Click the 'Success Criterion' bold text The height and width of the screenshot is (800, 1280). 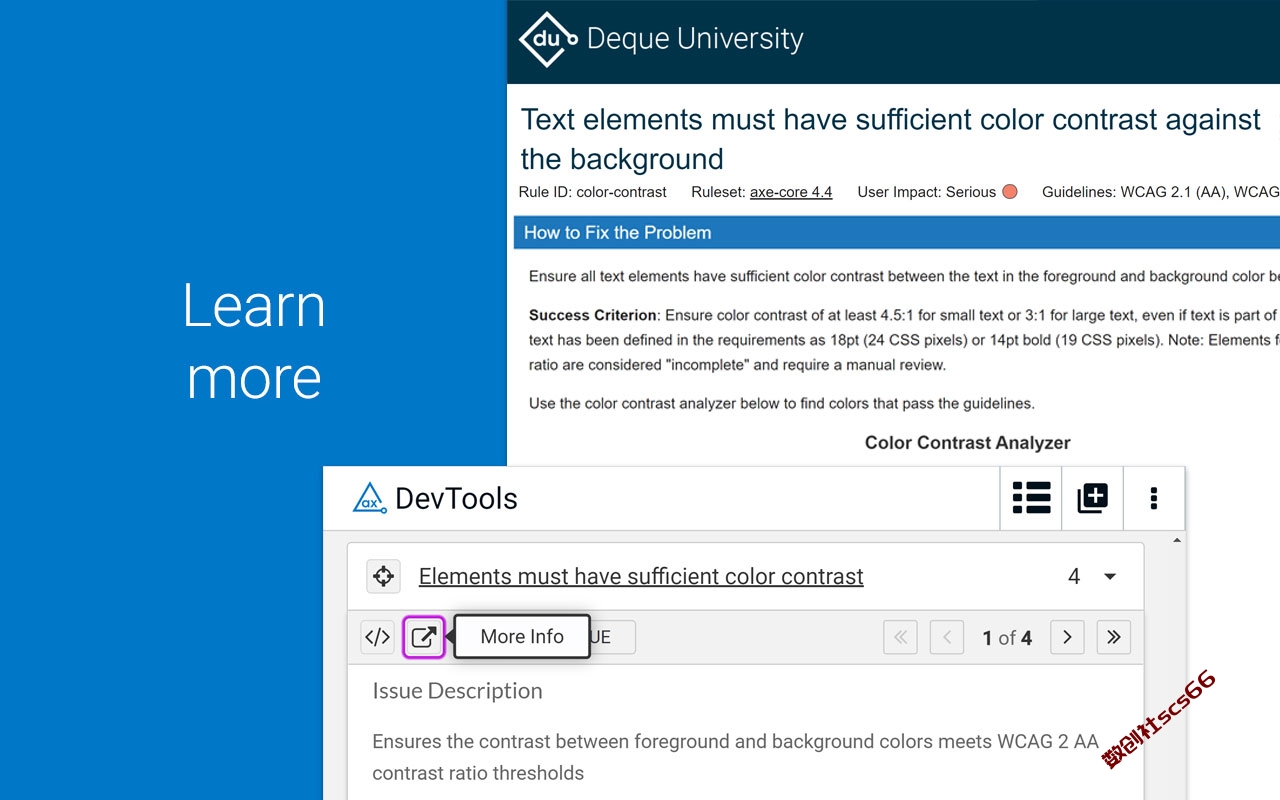point(593,315)
